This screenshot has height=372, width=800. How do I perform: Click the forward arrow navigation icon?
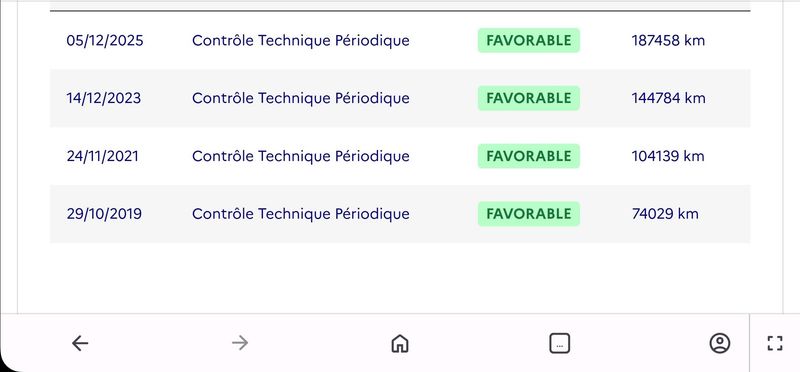point(240,343)
